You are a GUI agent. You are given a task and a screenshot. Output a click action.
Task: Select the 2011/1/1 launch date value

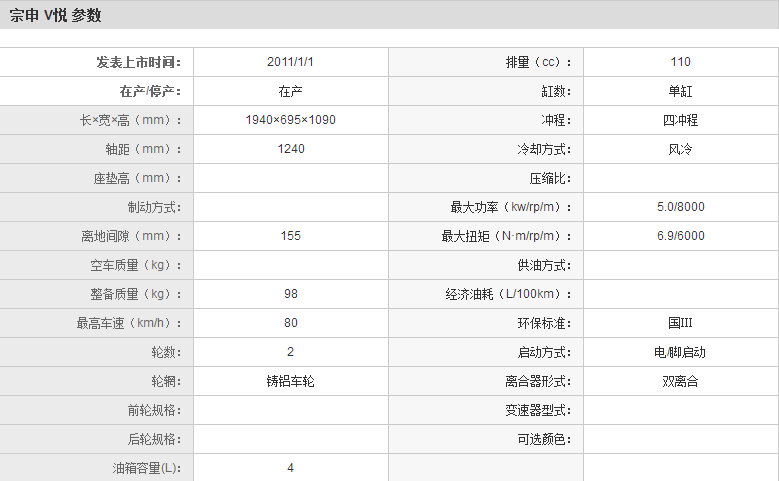point(291,62)
